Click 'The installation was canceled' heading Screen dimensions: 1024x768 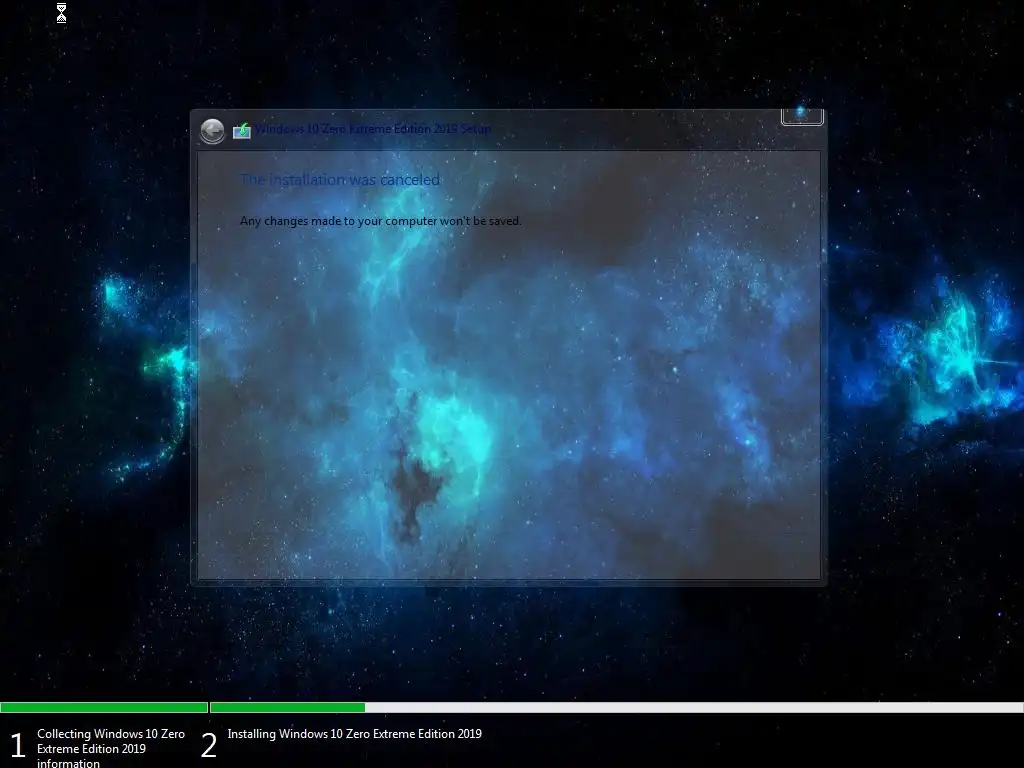coord(340,180)
